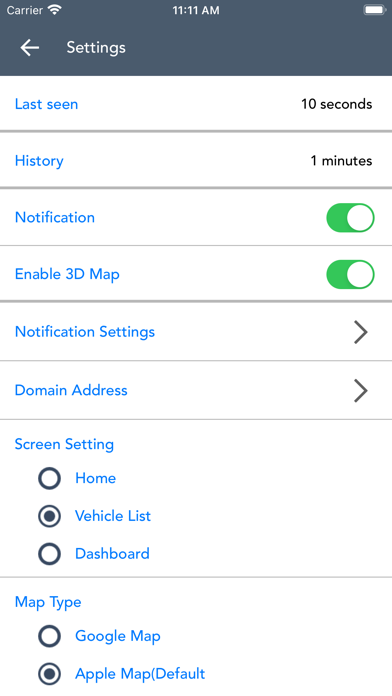Select the Vehicle List radio button

tap(49, 516)
